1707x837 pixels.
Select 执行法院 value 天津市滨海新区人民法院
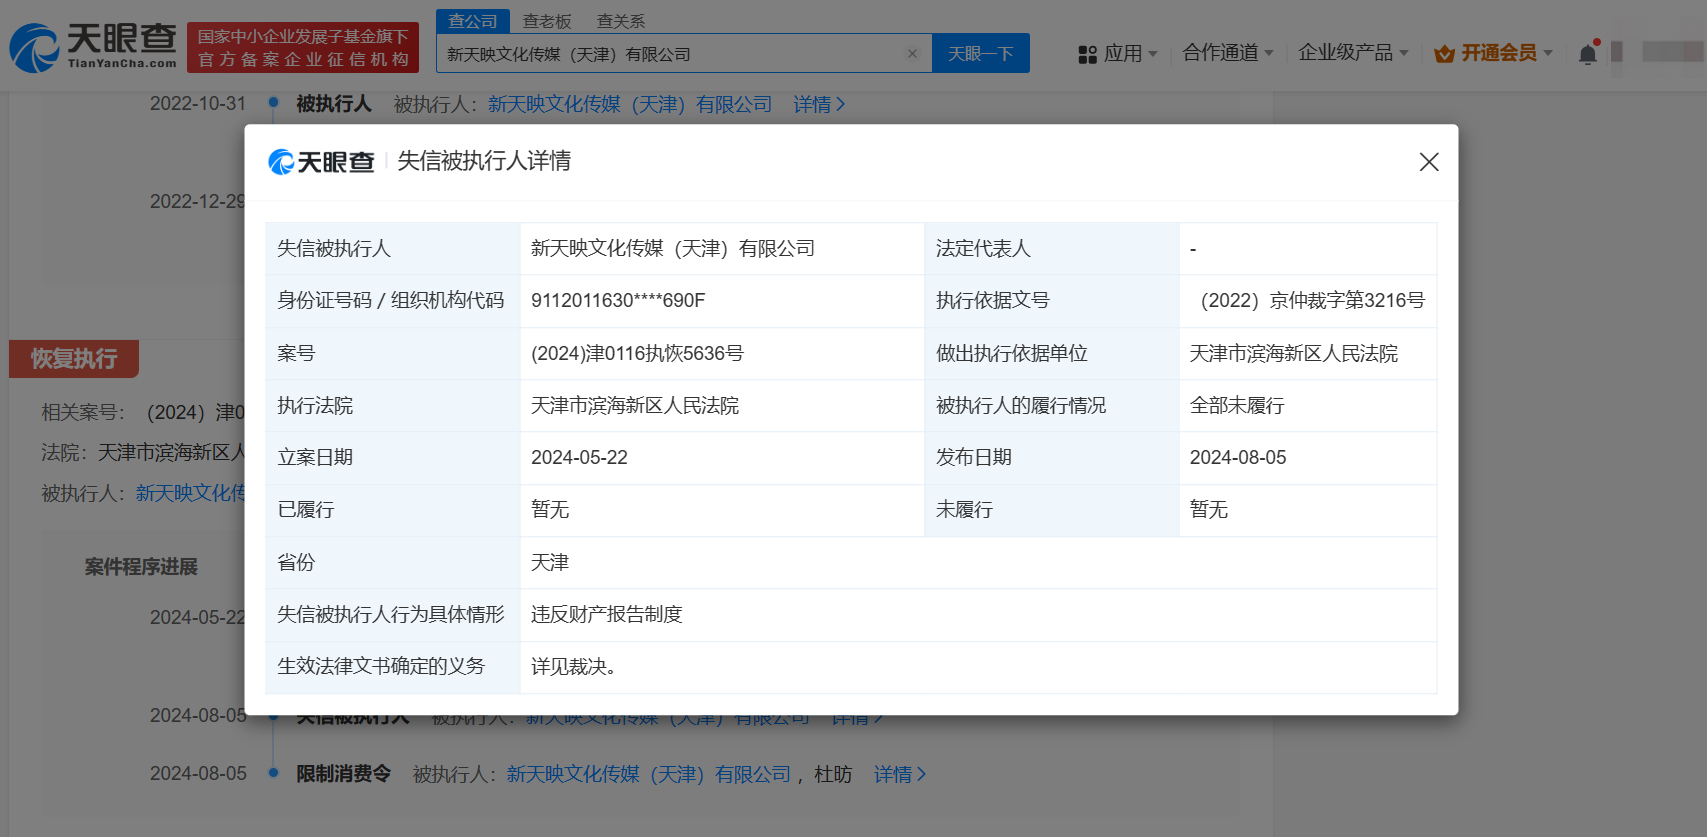(x=635, y=405)
